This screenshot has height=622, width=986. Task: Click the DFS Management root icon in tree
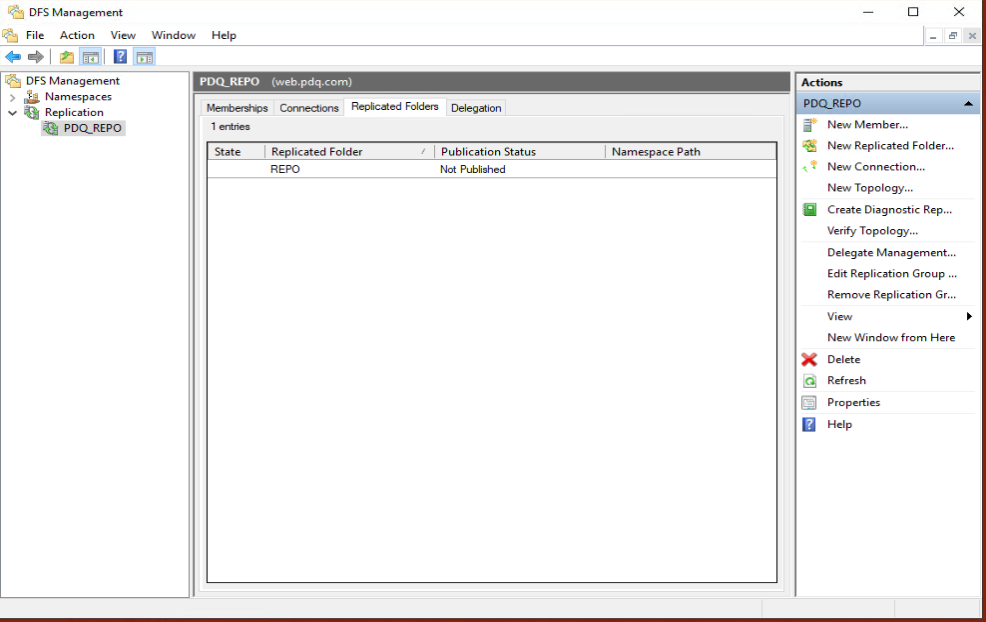click(x=13, y=81)
